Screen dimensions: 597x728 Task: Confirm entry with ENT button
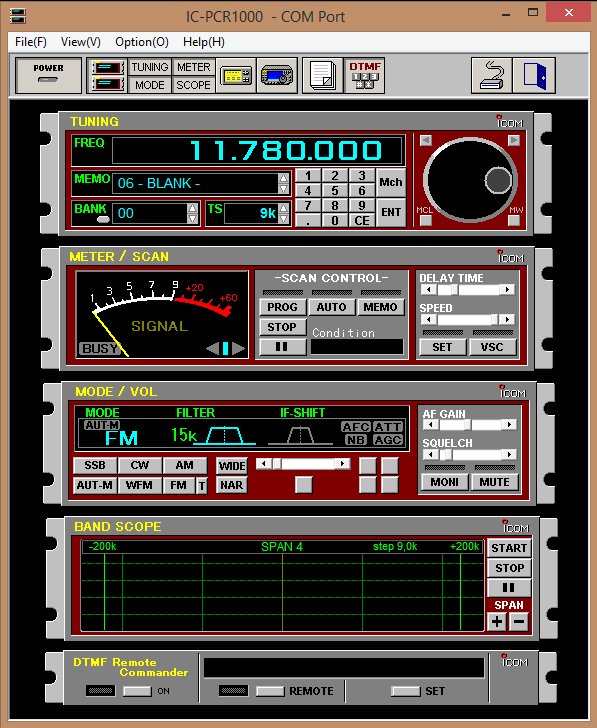tap(390, 212)
